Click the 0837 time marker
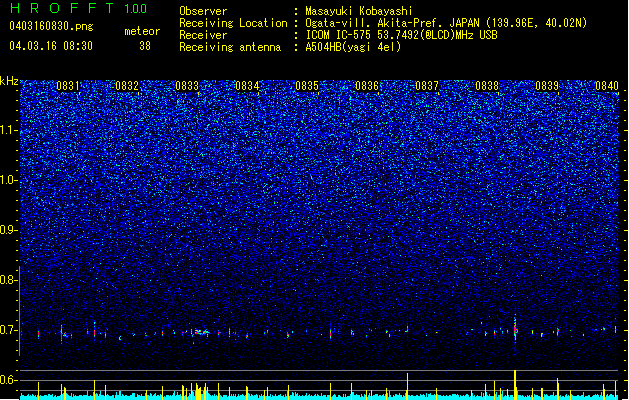The height and width of the screenshot is (400, 629). (x=427, y=86)
